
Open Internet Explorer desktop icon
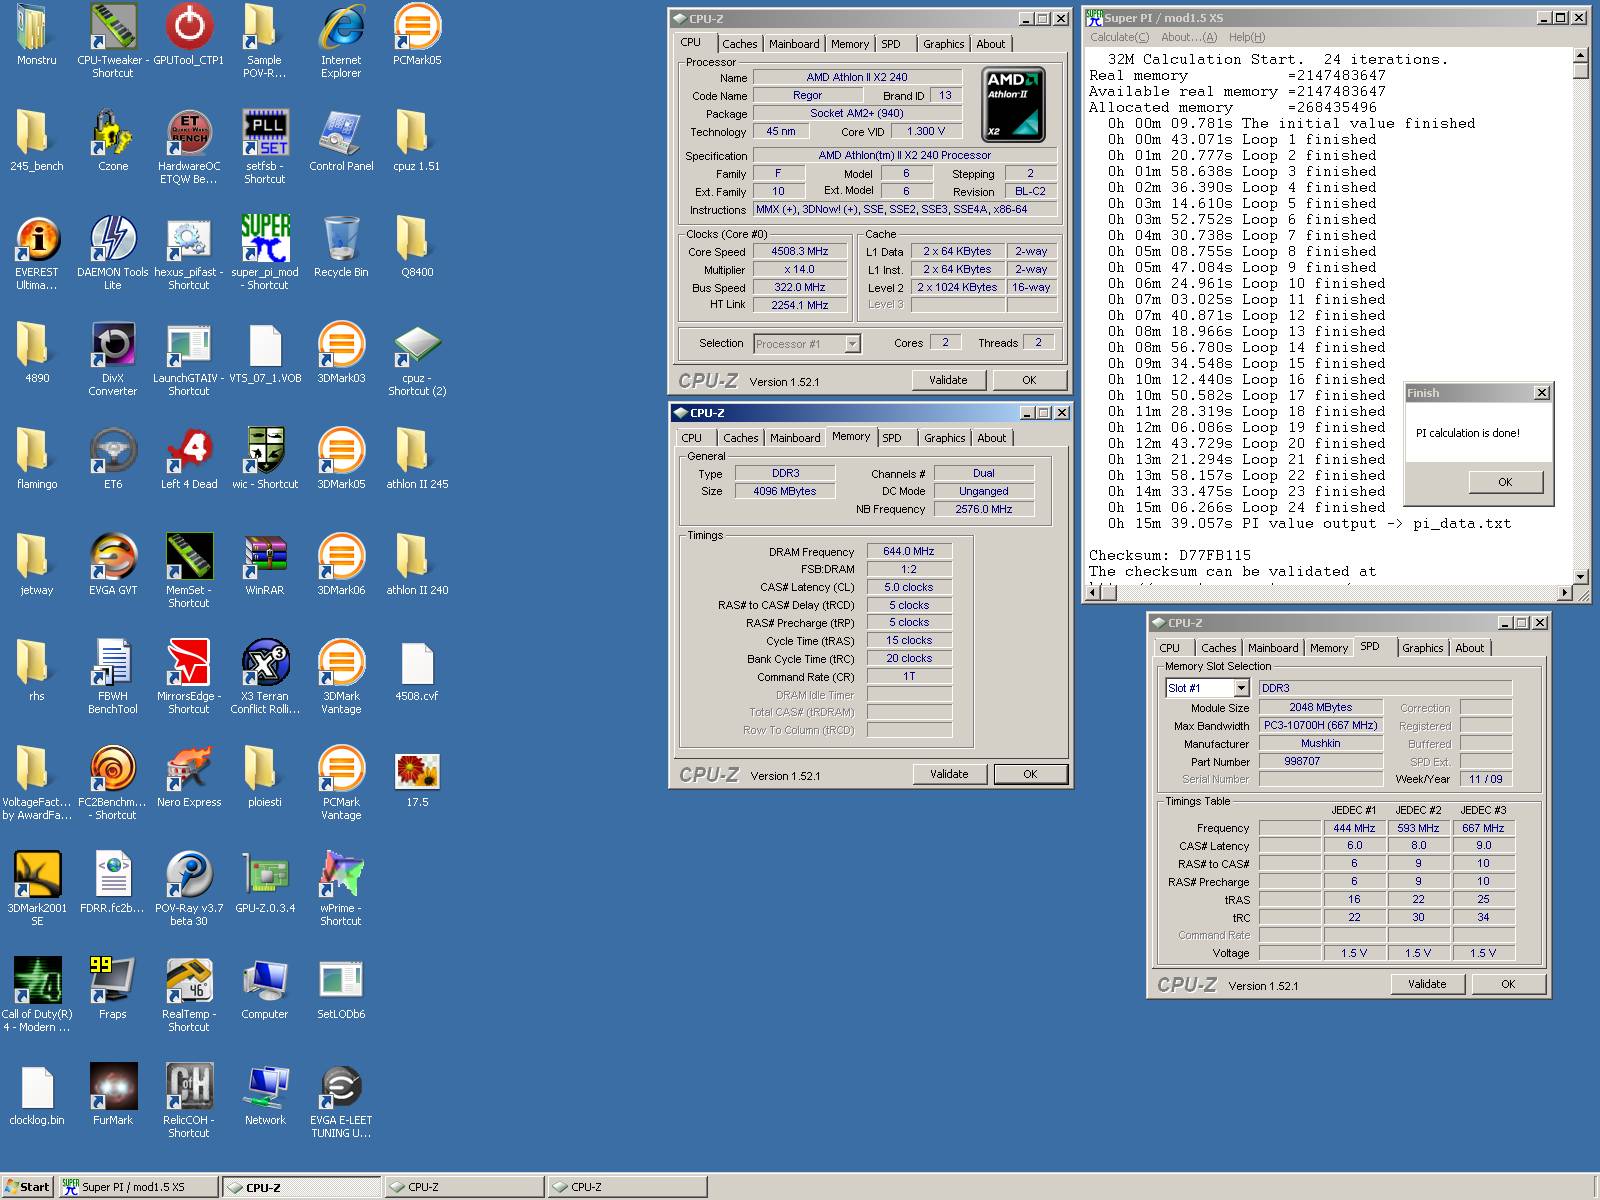tap(341, 28)
